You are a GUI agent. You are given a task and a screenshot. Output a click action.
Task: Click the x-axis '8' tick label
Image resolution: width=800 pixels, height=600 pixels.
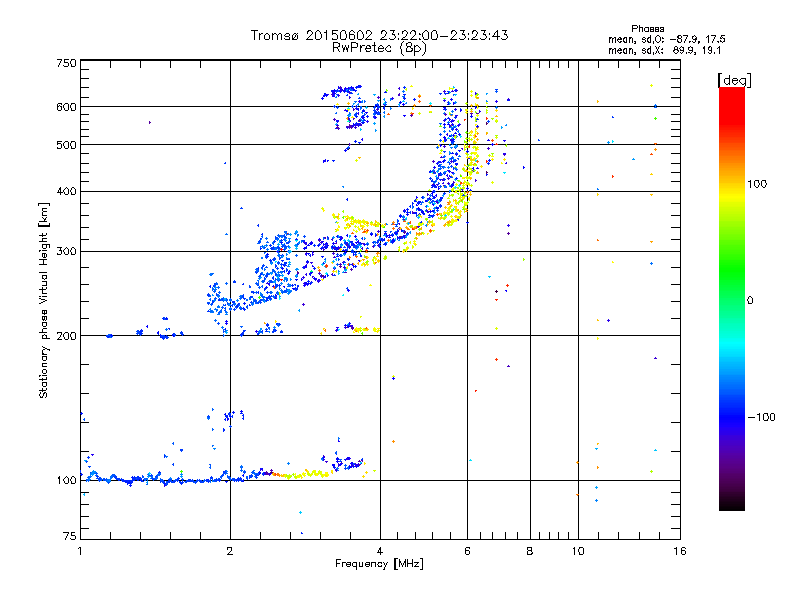[x=530, y=551]
